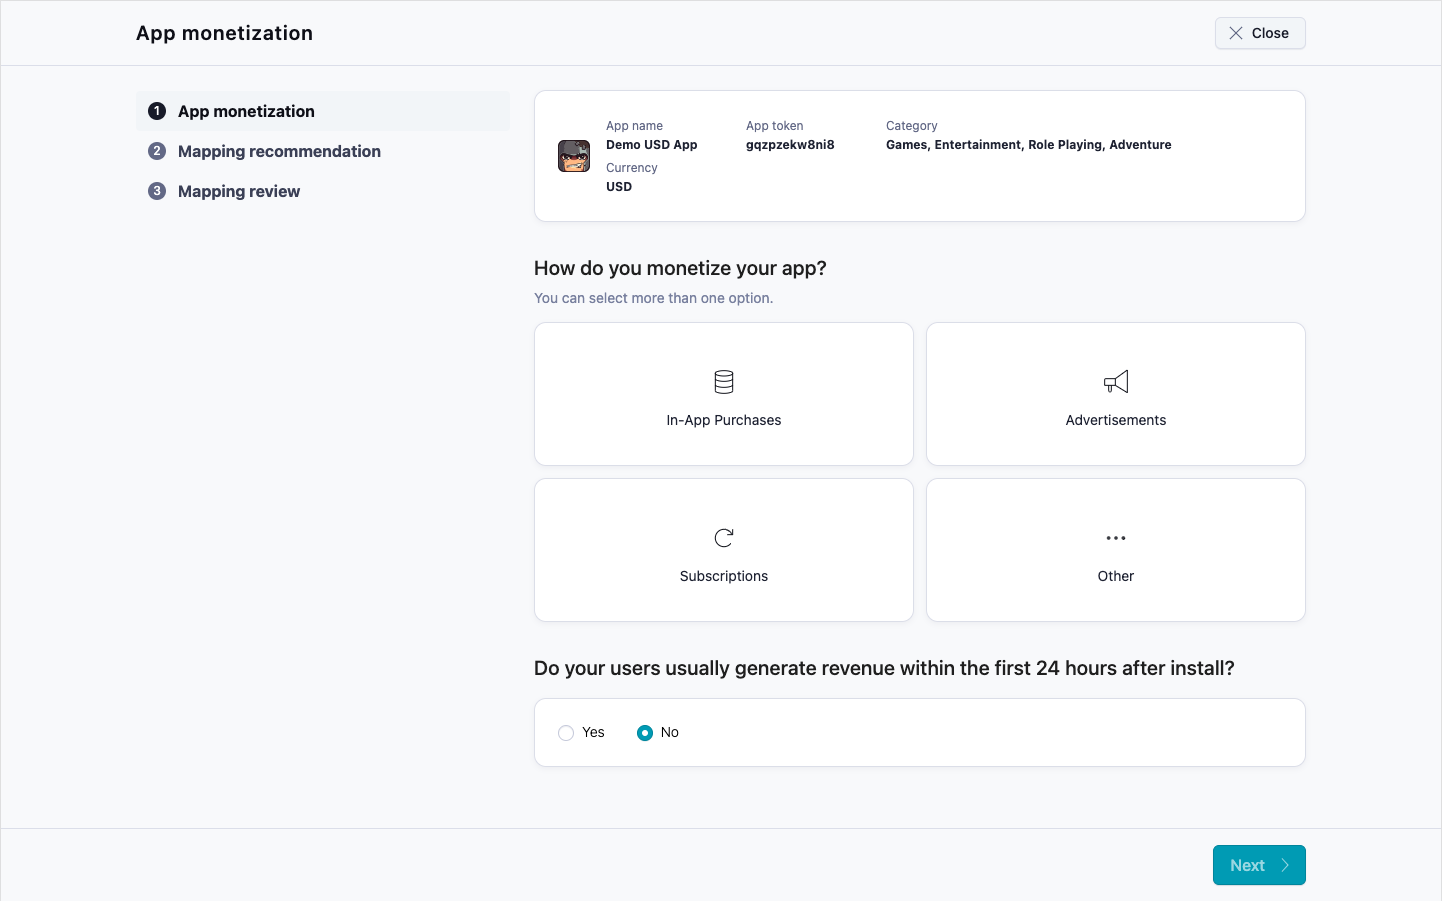This screenshot has width=1442, height=901.
Task: Click the step 2 numbered circle icon
Action: pyautogui.click(x=156, y=151)
